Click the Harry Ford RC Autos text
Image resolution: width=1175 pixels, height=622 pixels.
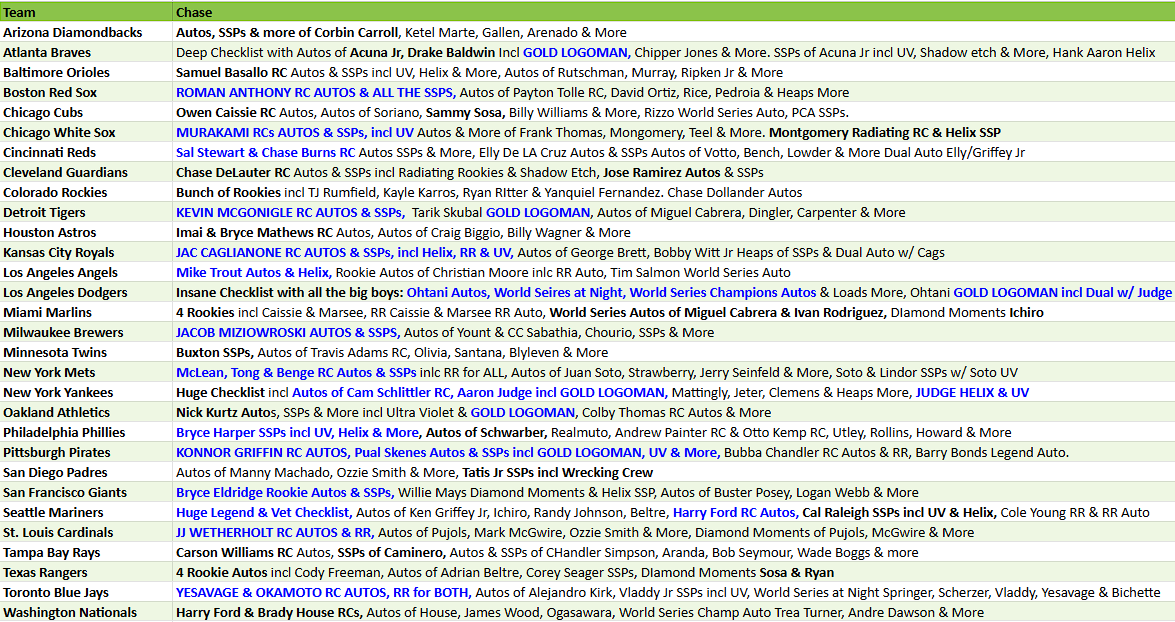[x=734, y=513]
